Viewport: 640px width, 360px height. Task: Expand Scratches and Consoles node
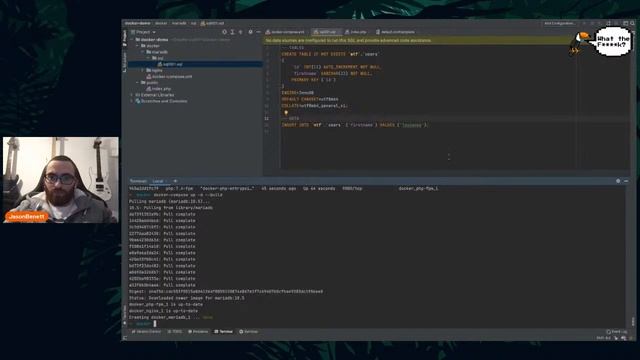pyautogui.click(x=132, y=101)
